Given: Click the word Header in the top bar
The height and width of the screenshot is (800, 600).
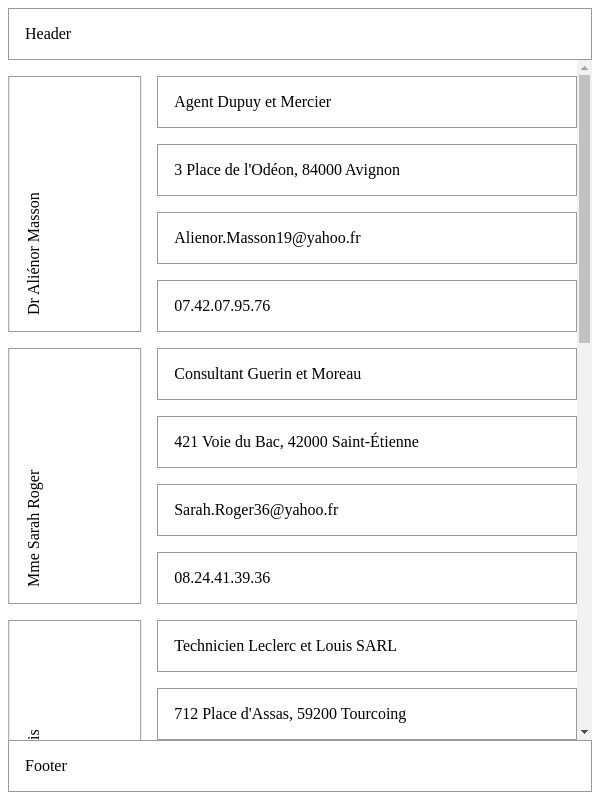Looking at the screenshot, I should [x=48, y=34].
